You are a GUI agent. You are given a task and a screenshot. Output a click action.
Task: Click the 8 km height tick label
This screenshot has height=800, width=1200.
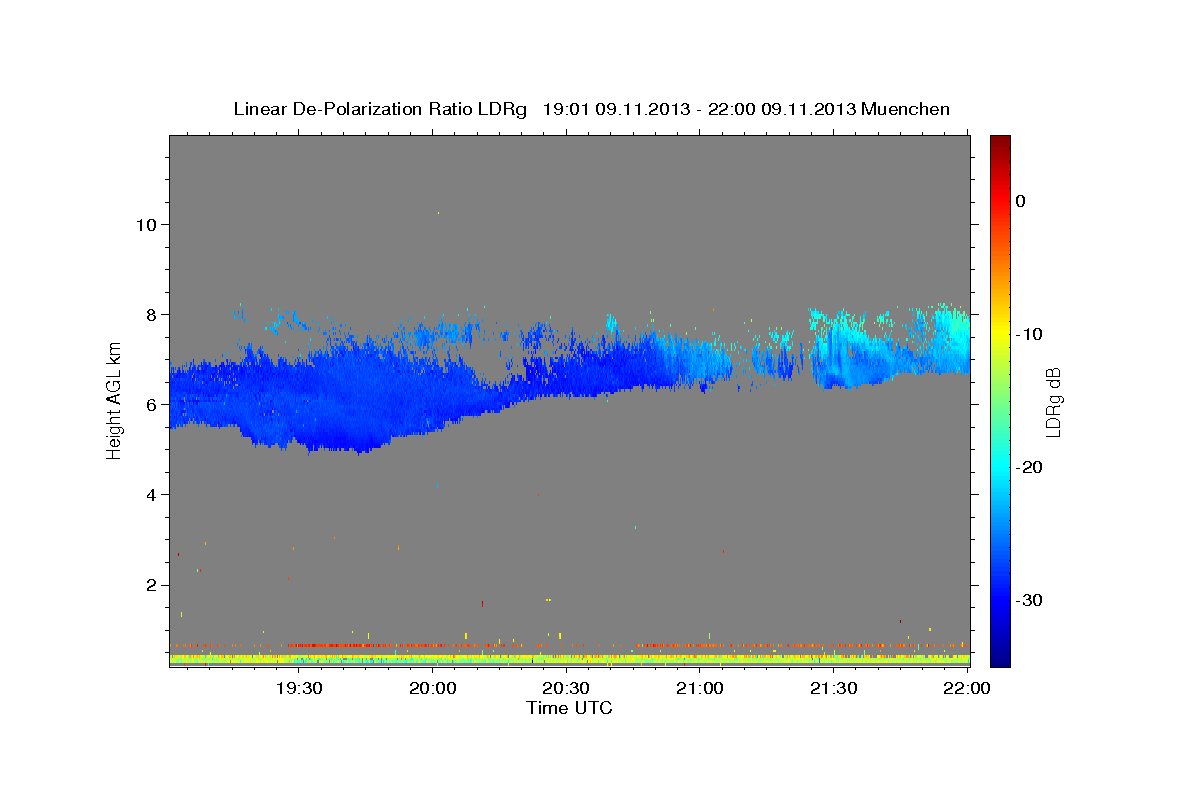(149, 314)
